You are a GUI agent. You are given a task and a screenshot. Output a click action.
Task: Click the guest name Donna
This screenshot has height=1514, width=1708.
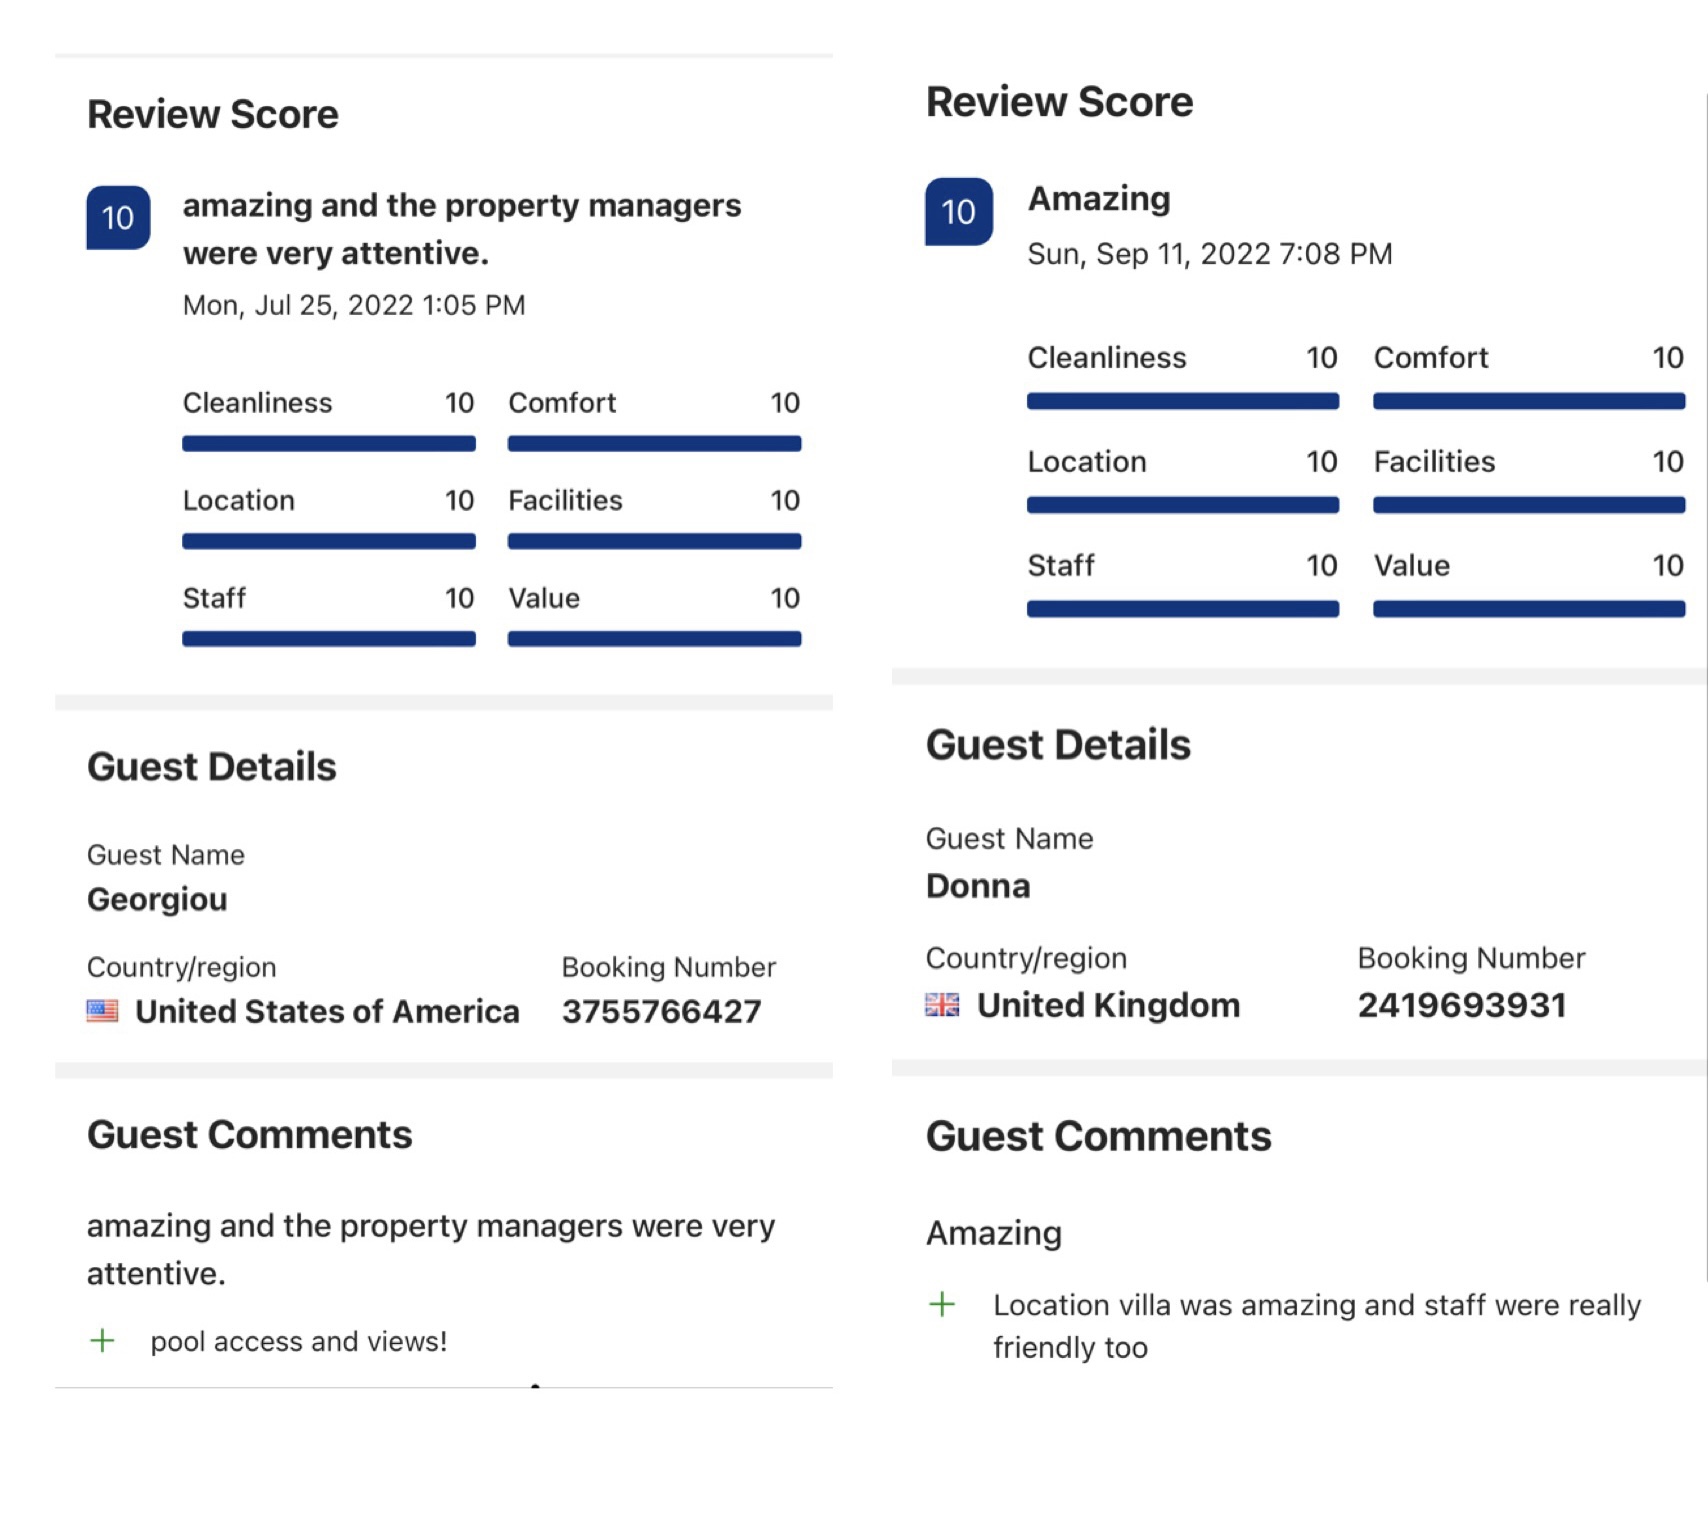977,886
